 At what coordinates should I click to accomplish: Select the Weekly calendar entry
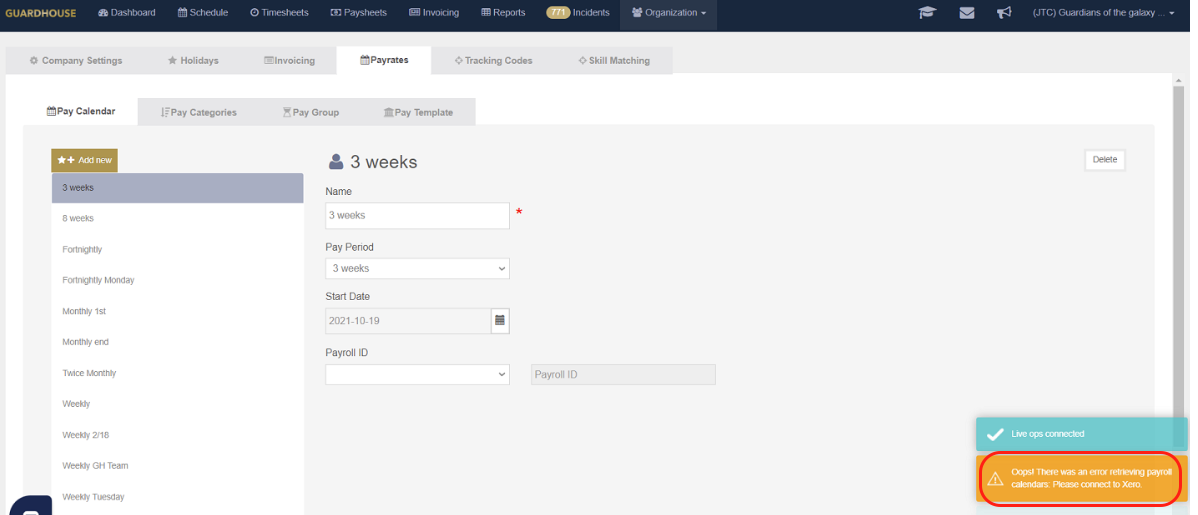(177, 404)
